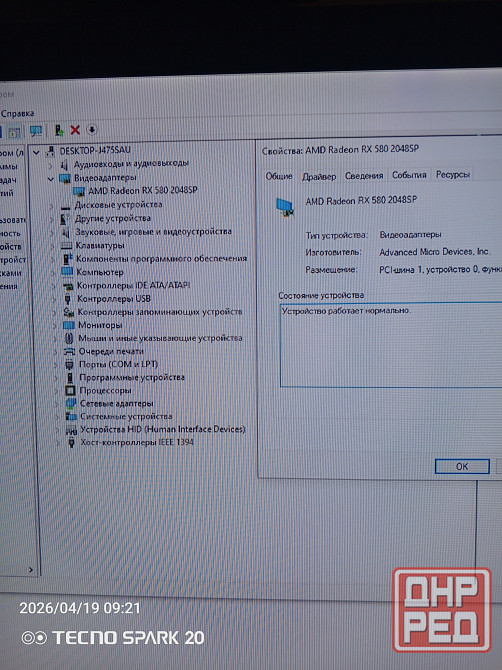The image size is (502, 670).
Task: Click the Контроллеры IDE ATA/ATAPI icon
Action: [68, 286]
